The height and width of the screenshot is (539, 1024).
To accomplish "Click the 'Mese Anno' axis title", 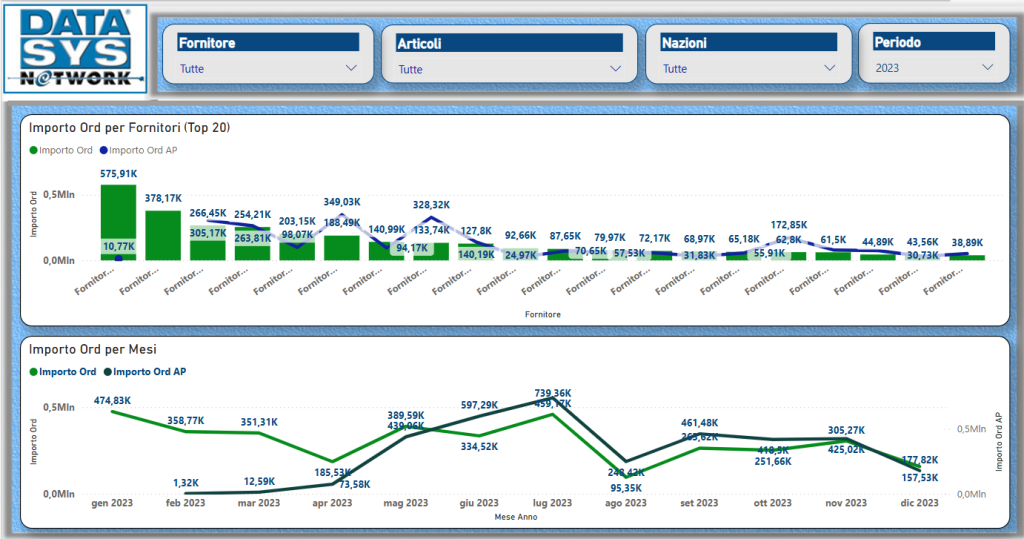I will coord(515,518).
